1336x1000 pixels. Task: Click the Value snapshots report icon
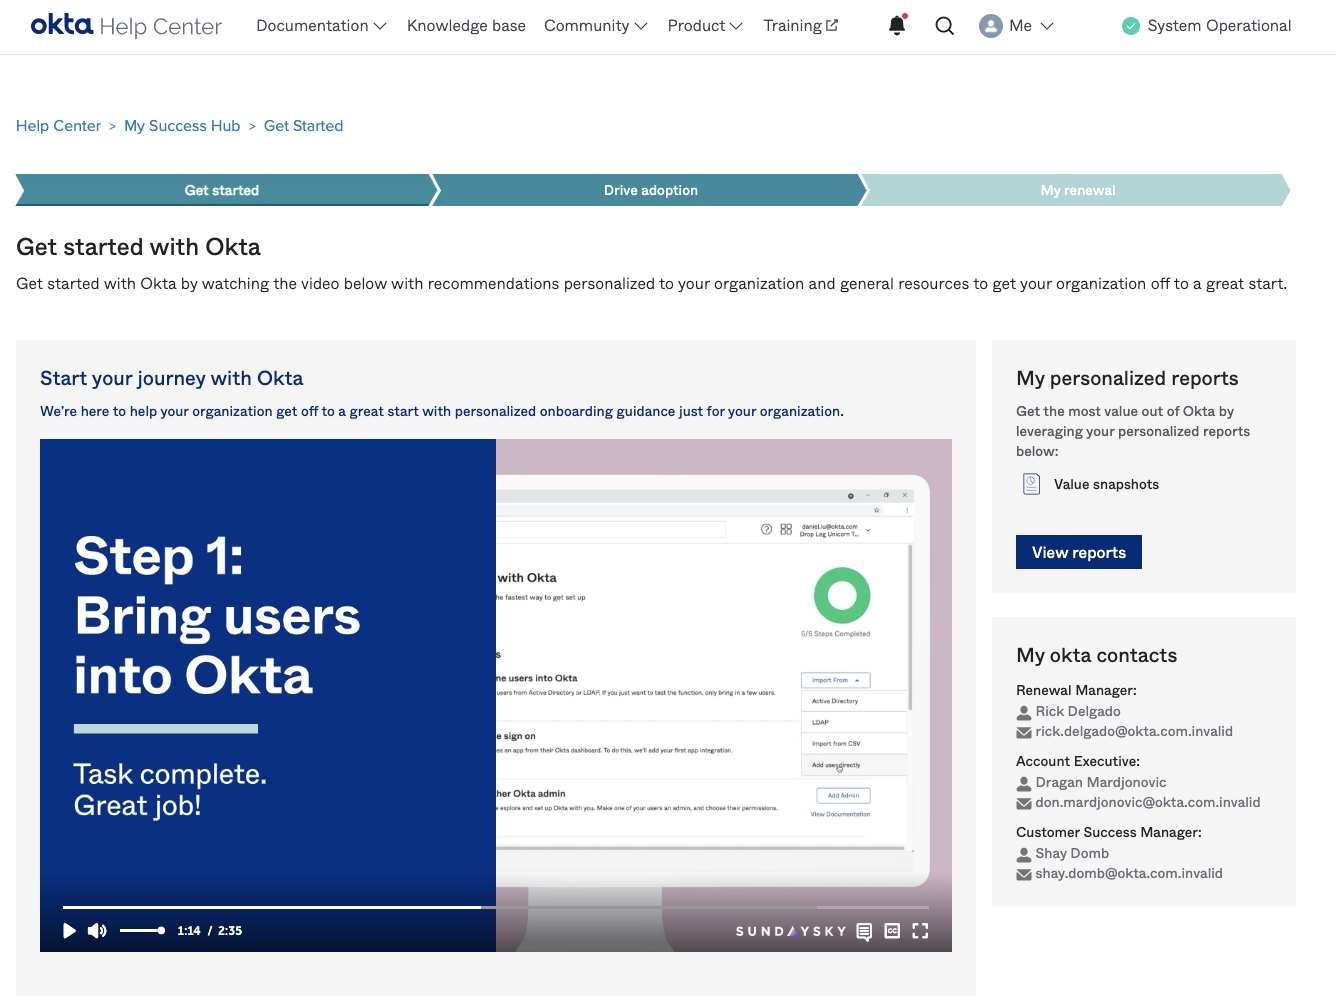(1031, 484)
